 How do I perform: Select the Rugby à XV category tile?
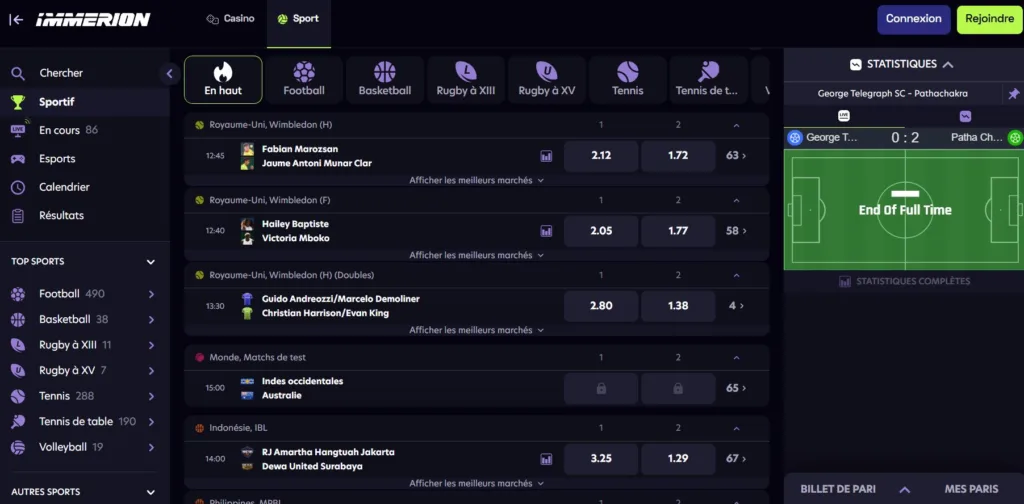(547, 80)
